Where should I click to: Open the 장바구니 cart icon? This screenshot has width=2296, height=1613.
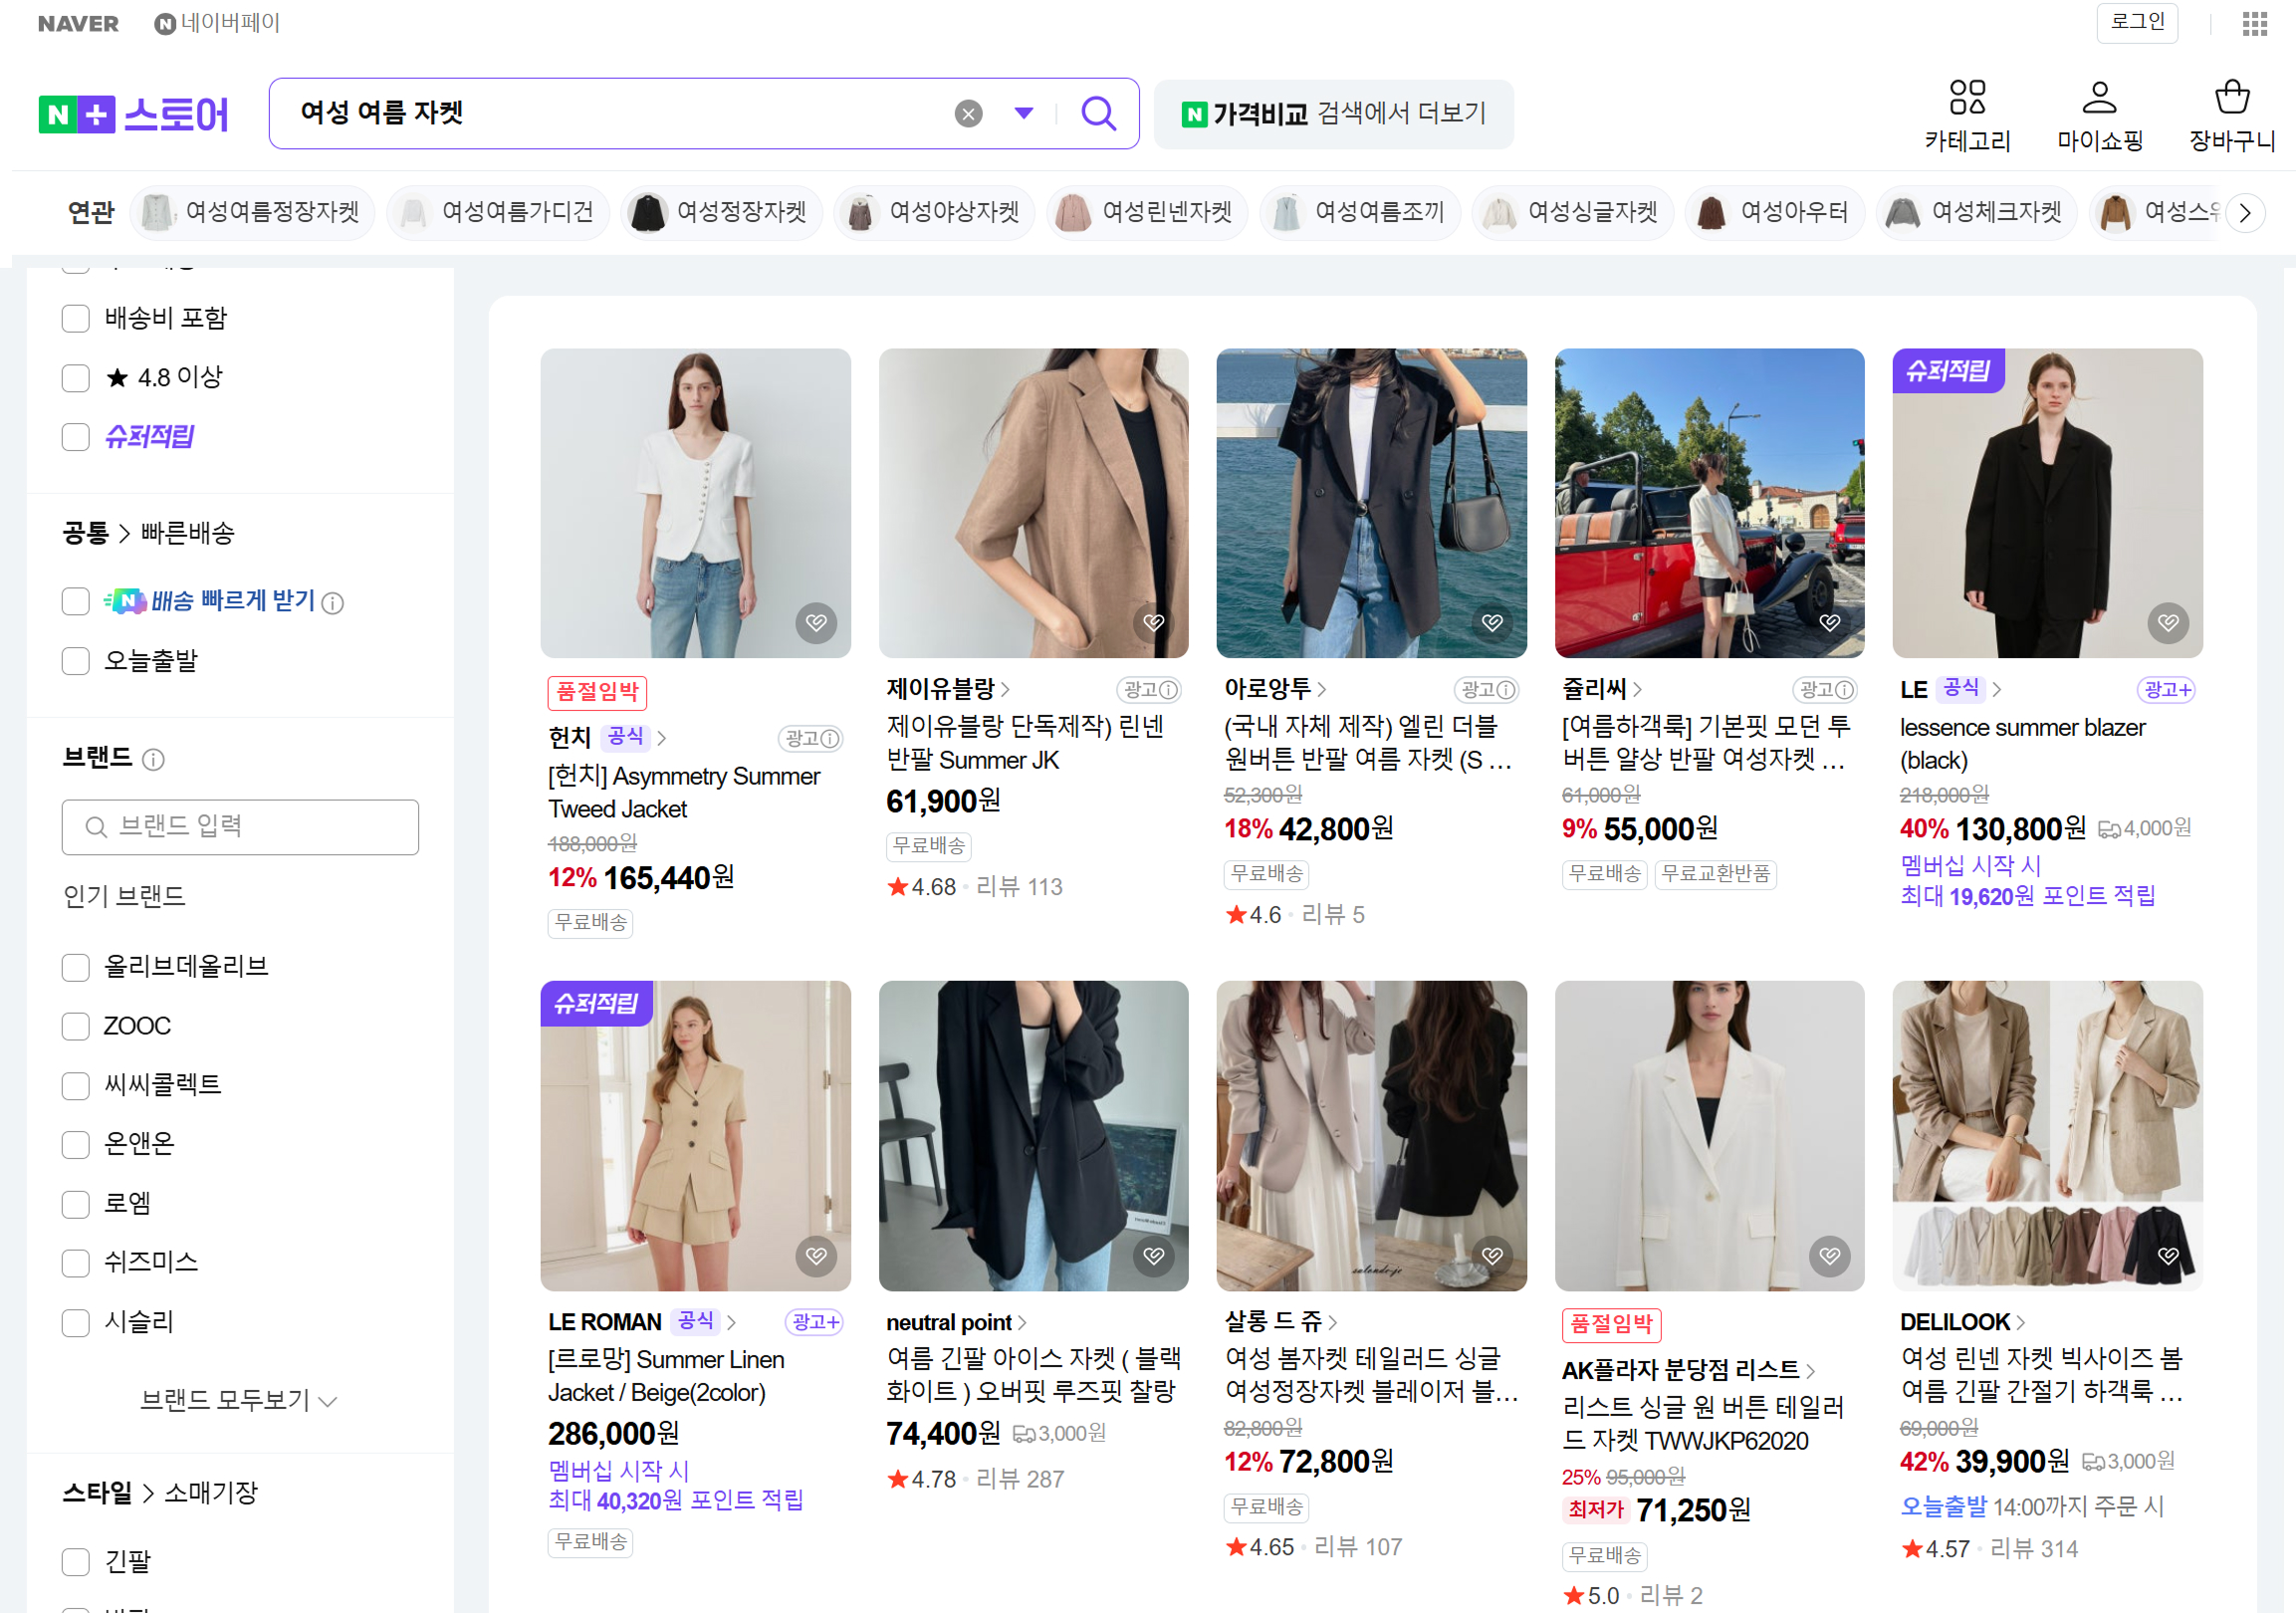point(2231,116)
